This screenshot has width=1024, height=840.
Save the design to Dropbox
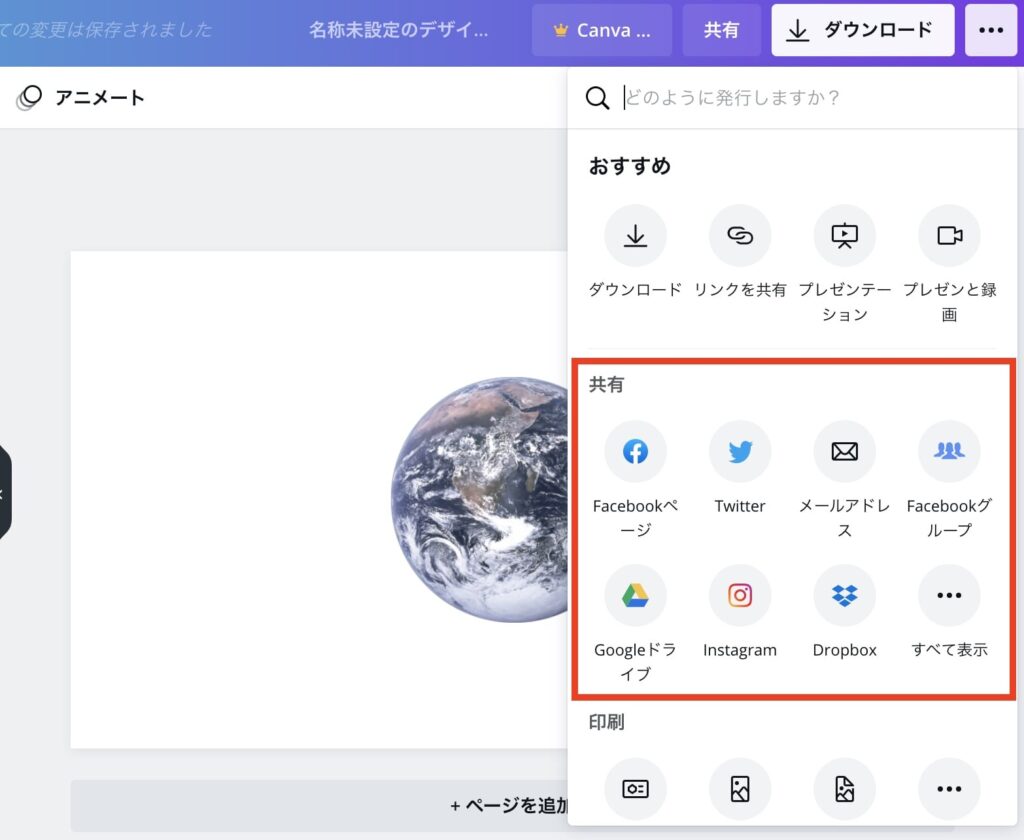(x=844, y=595)
